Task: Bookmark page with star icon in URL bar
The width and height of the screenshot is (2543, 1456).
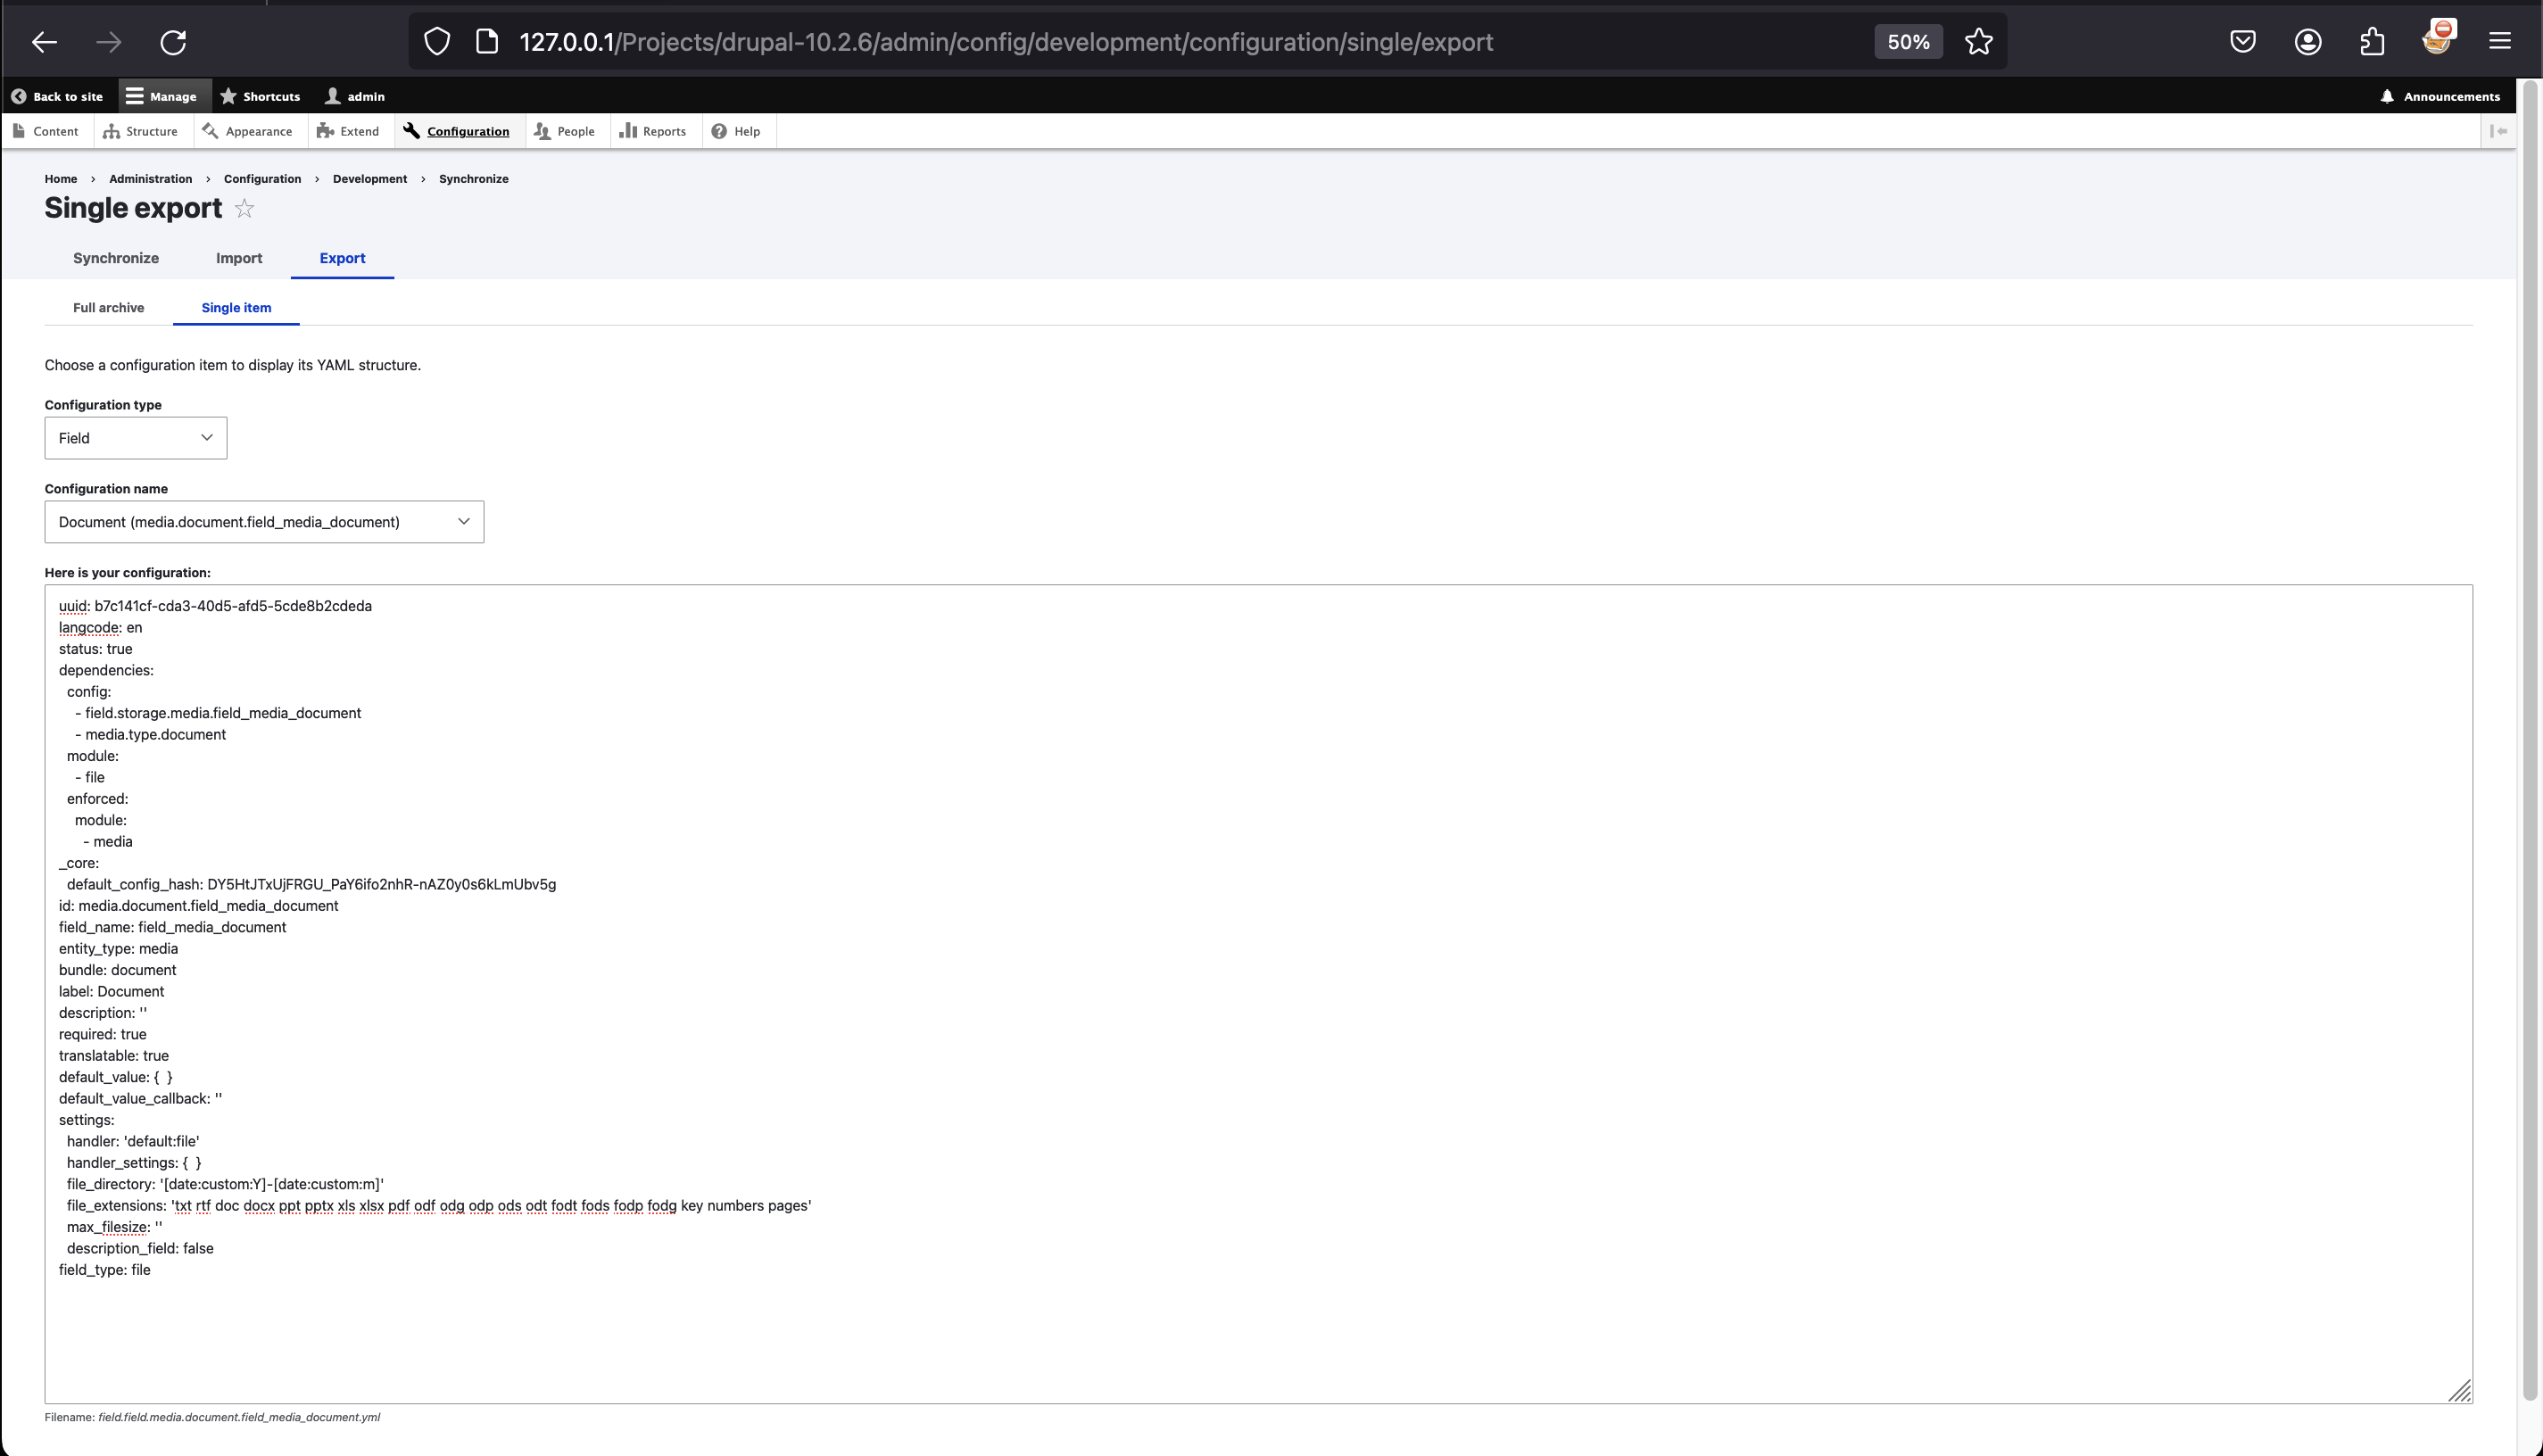Action: tap(1978, 42)
